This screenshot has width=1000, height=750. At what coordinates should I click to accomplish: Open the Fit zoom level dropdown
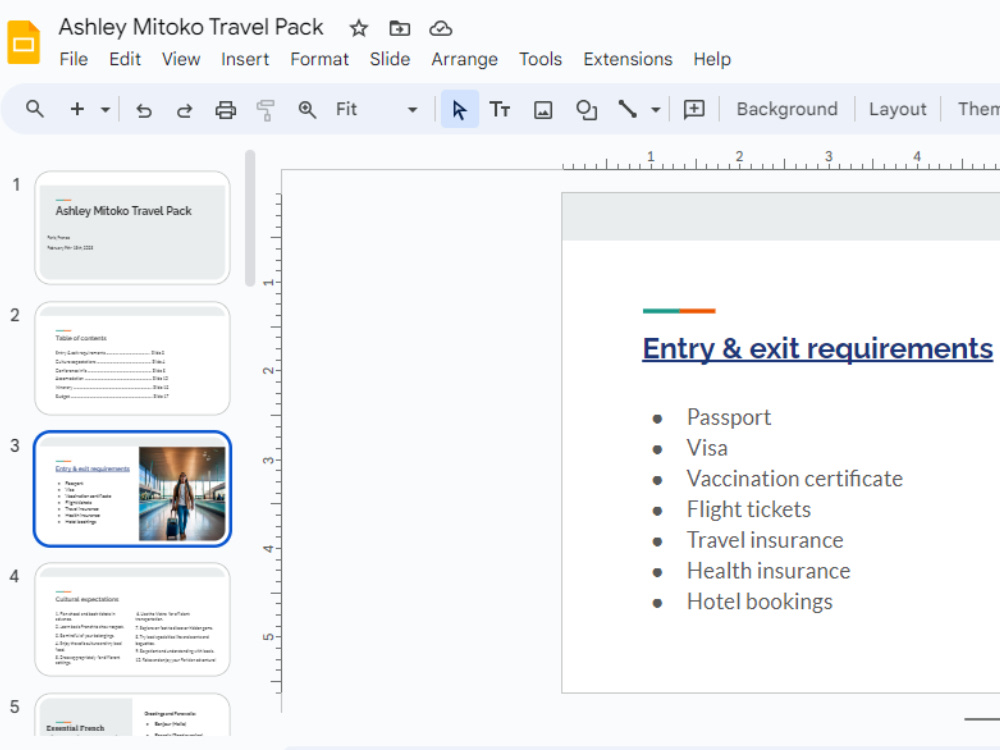pos(376,110)
